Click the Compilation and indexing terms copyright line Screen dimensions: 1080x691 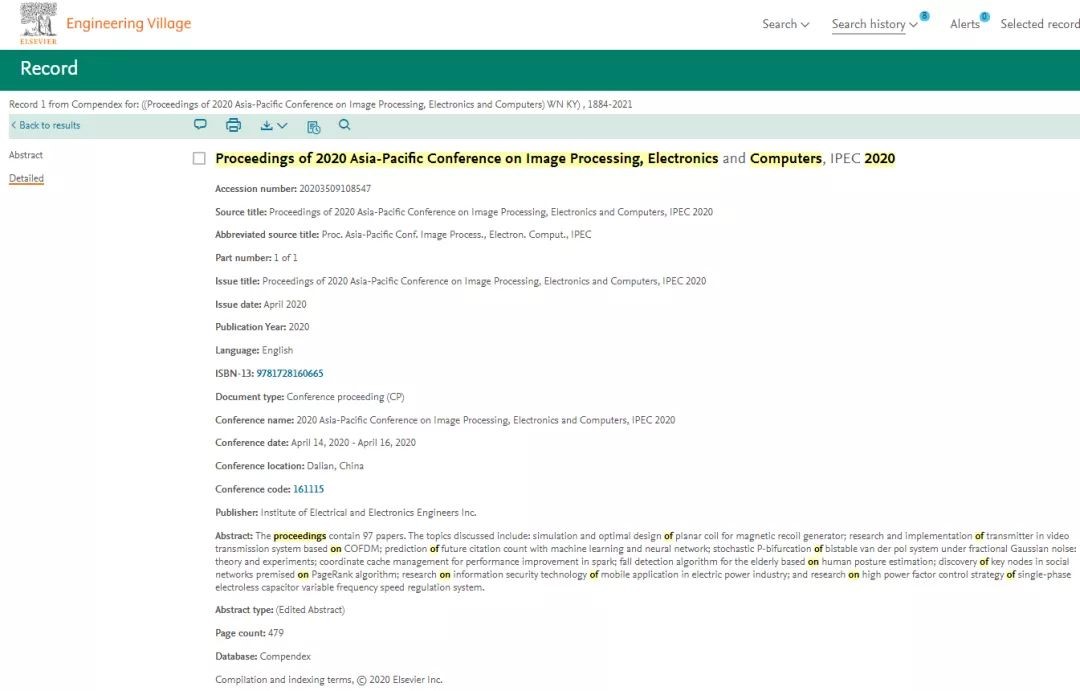coord(329,680)
